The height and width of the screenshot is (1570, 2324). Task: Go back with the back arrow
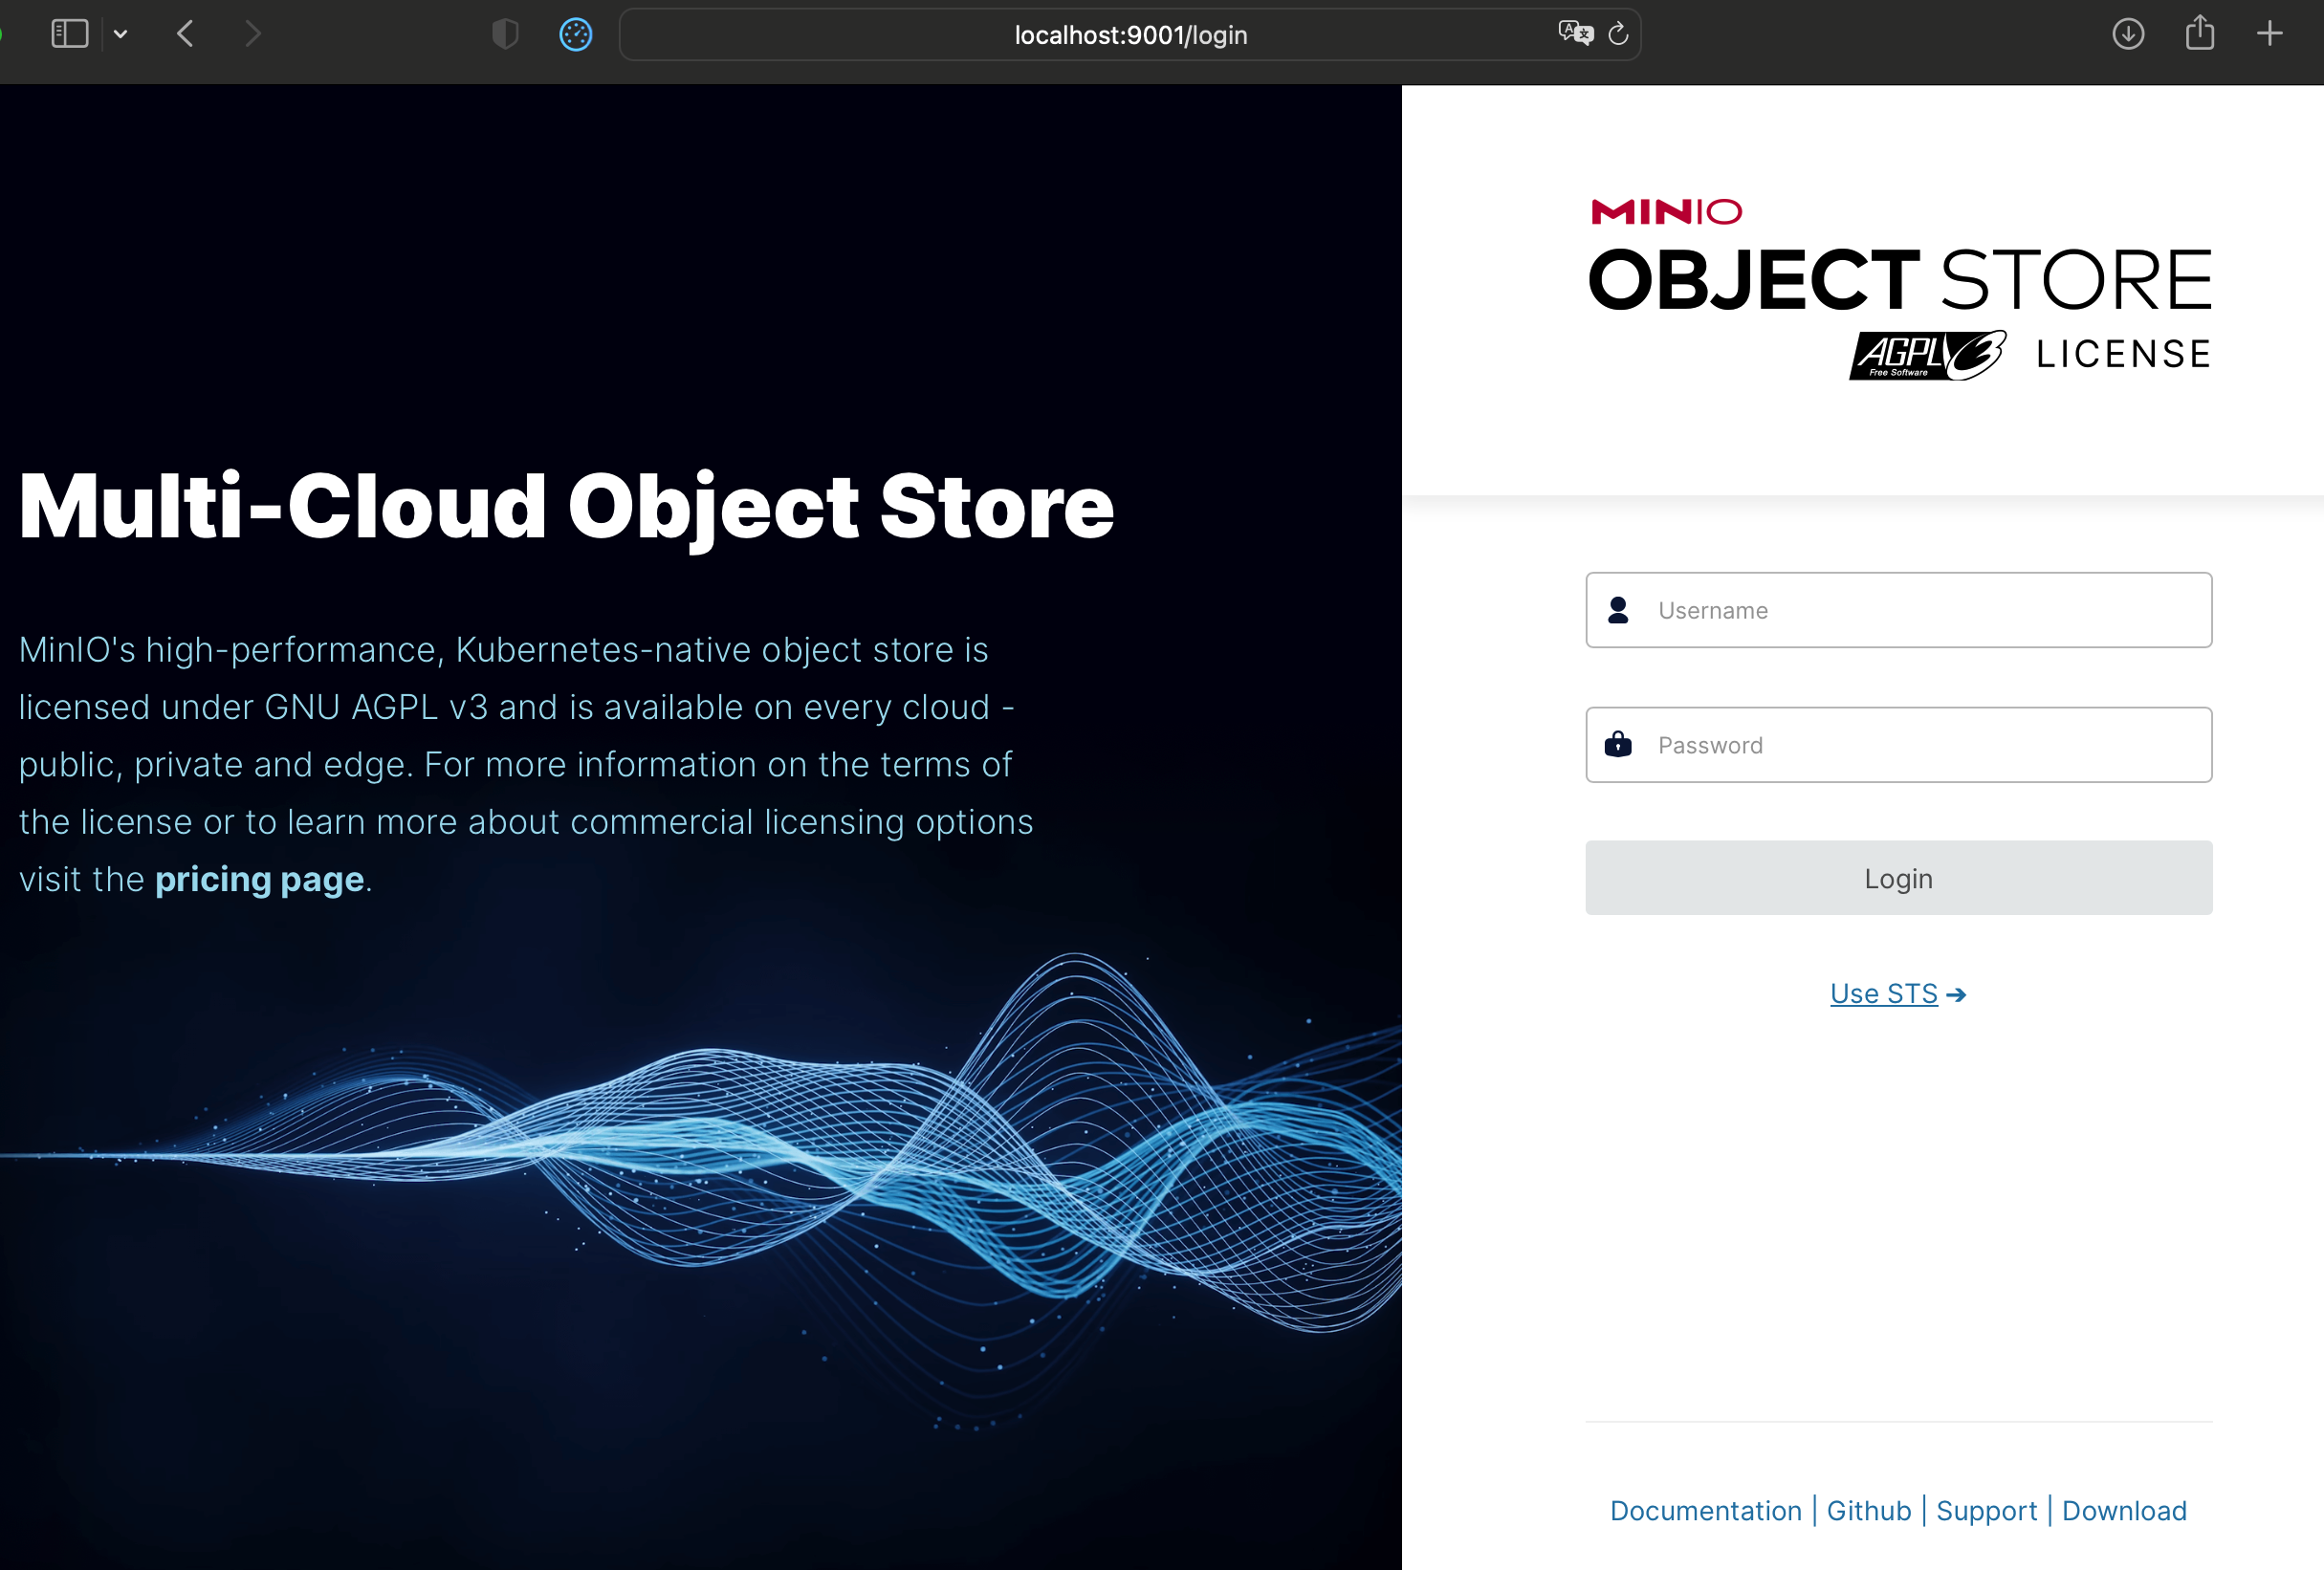pos(185,34)
